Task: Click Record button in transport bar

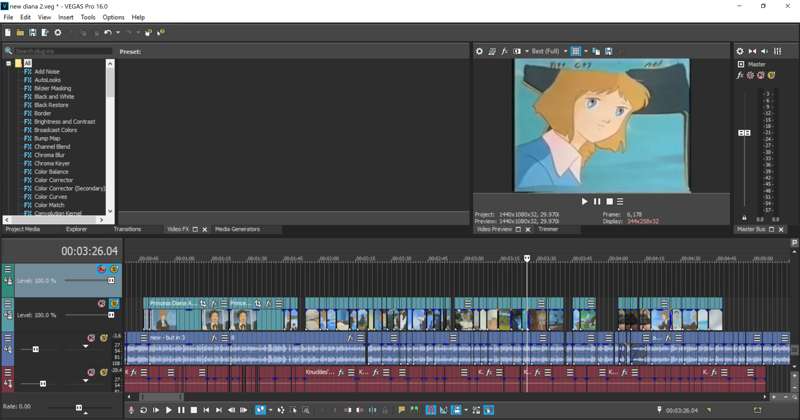Action: pos(131,410)
